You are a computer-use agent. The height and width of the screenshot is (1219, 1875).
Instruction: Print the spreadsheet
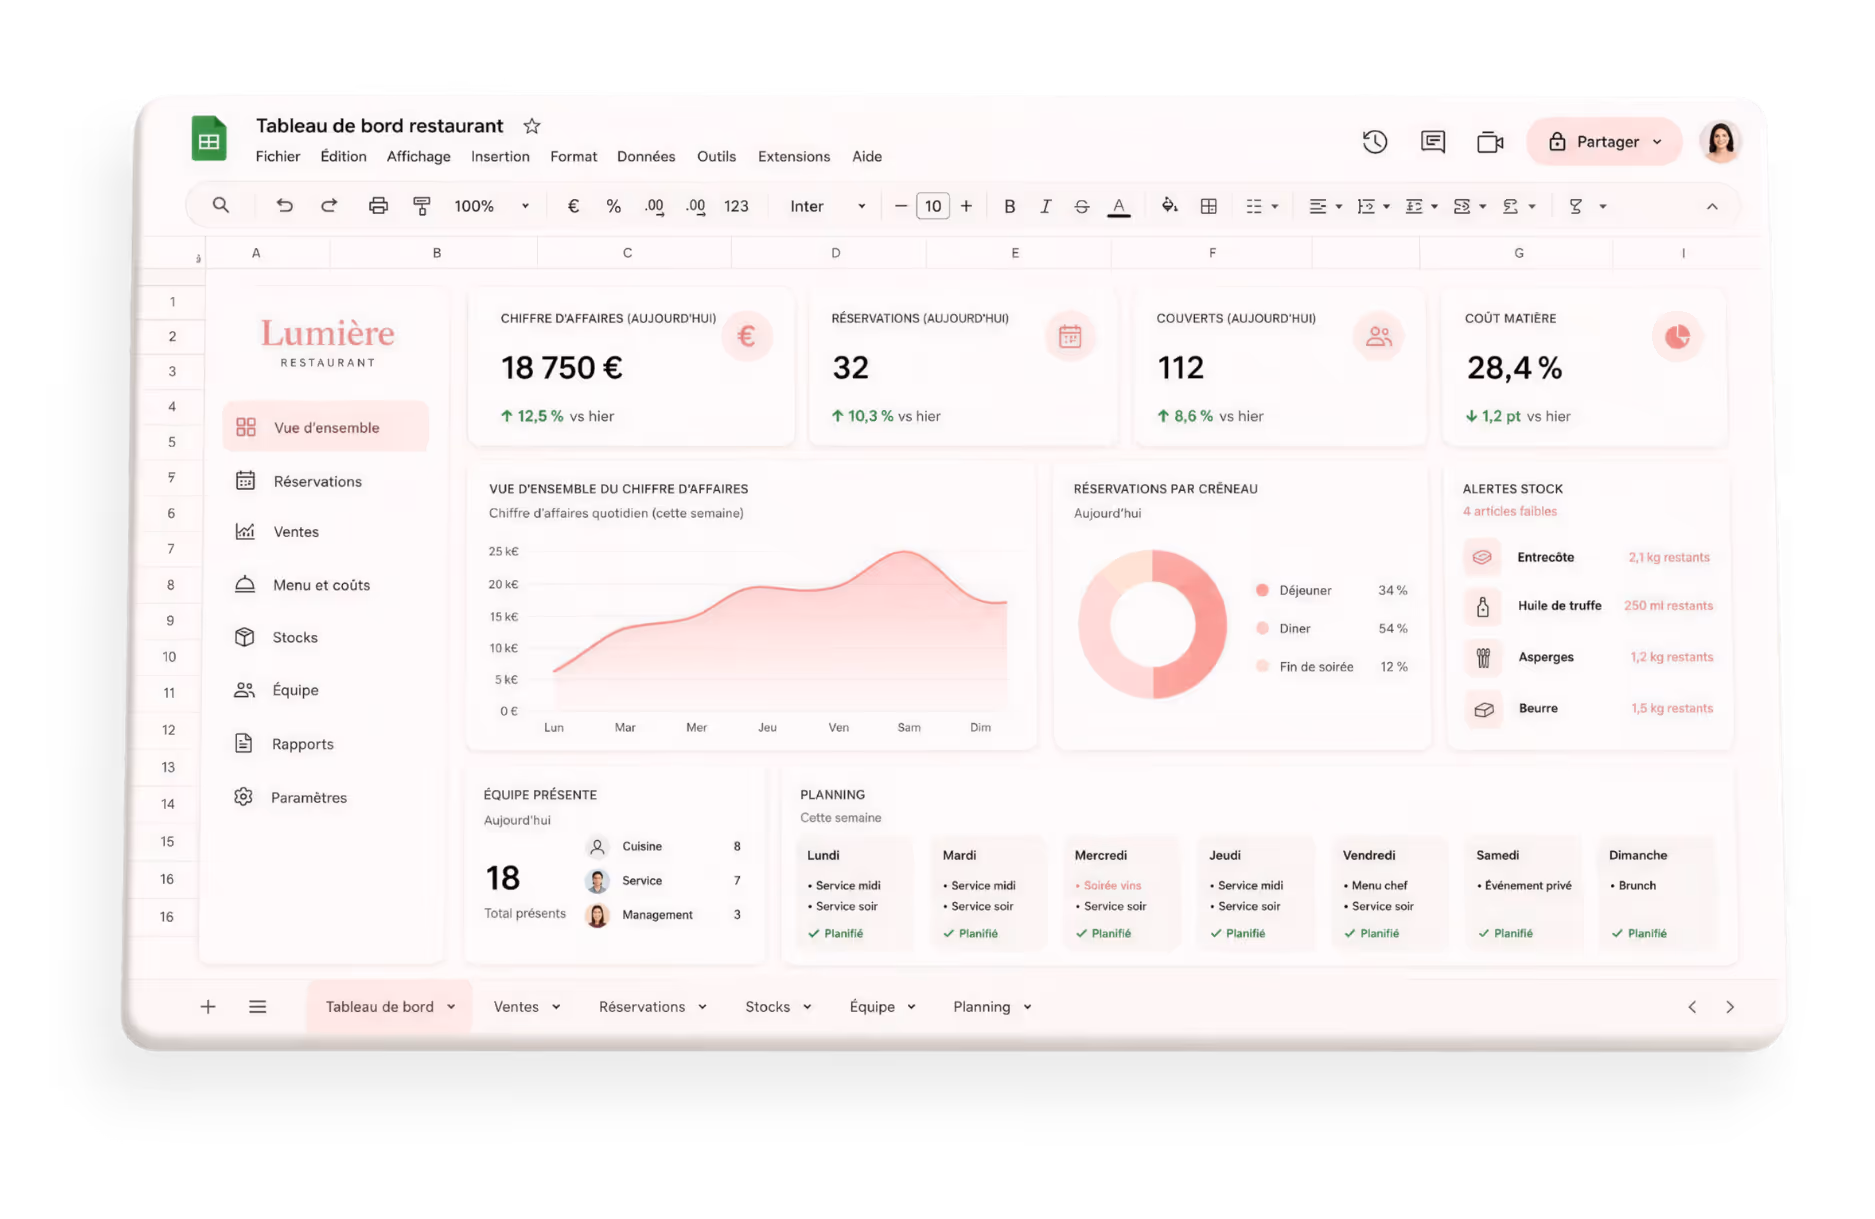(377, 206)
